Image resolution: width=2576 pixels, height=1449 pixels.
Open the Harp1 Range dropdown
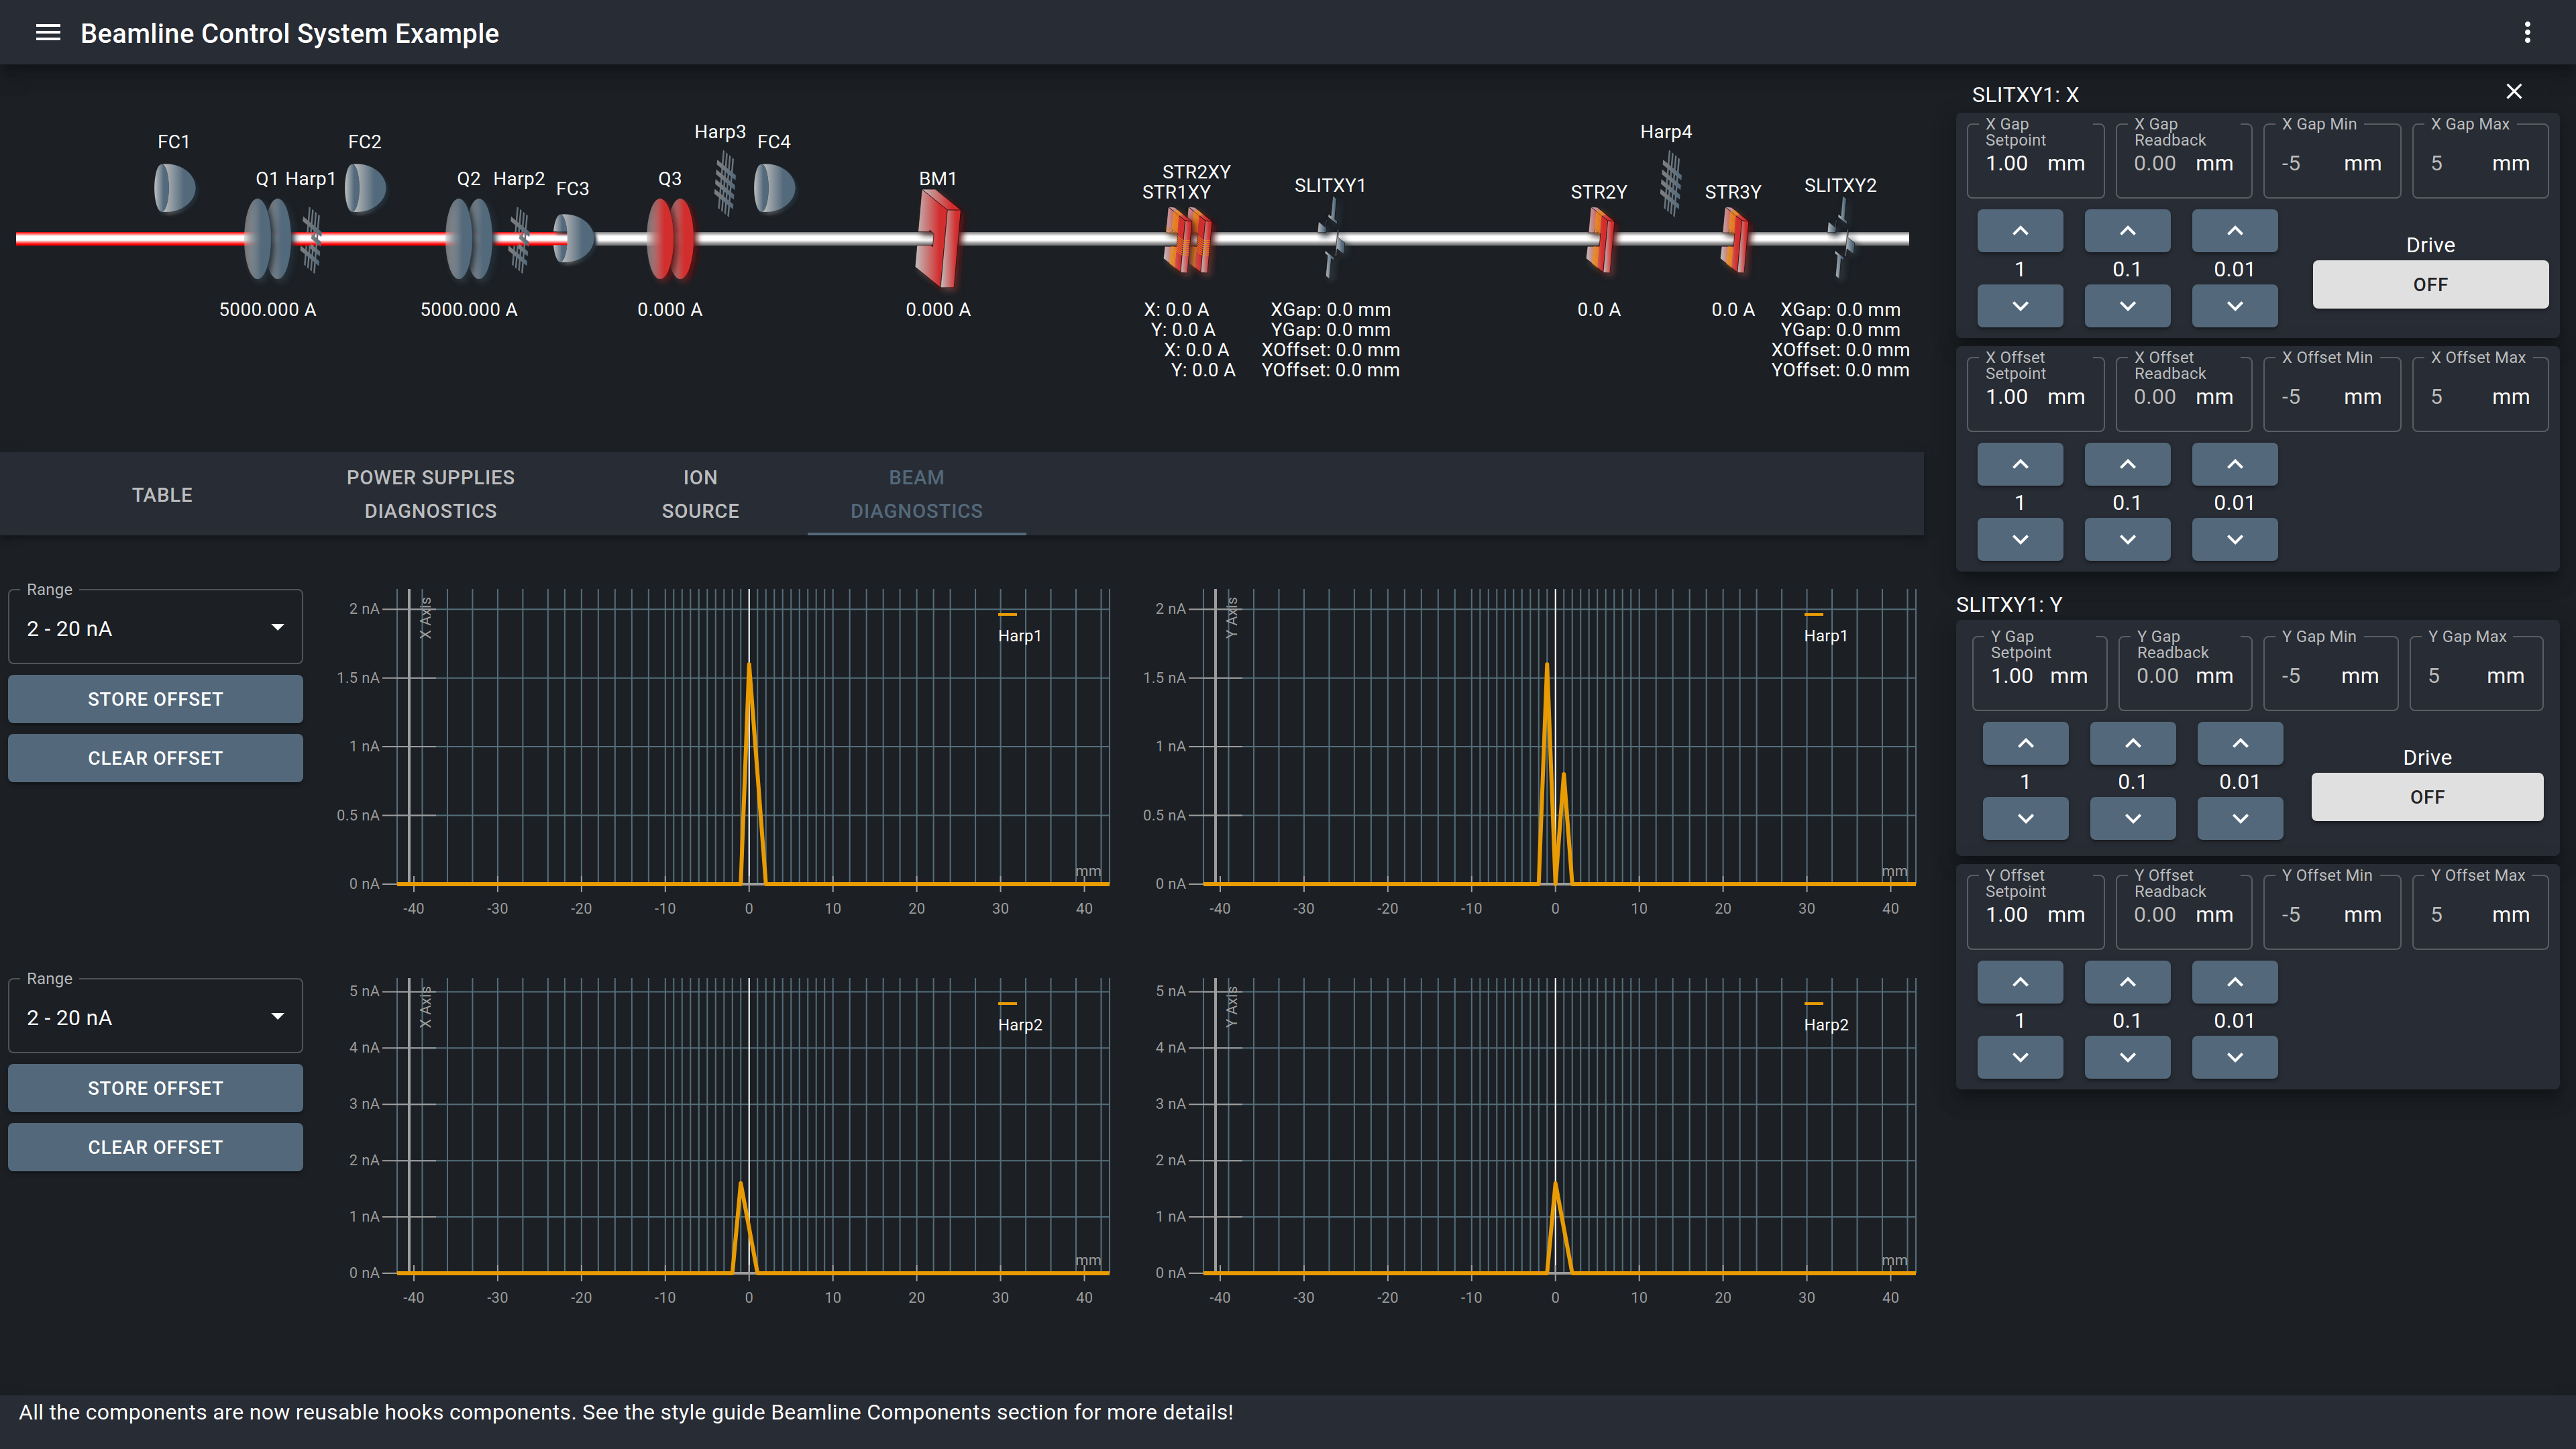155,628
